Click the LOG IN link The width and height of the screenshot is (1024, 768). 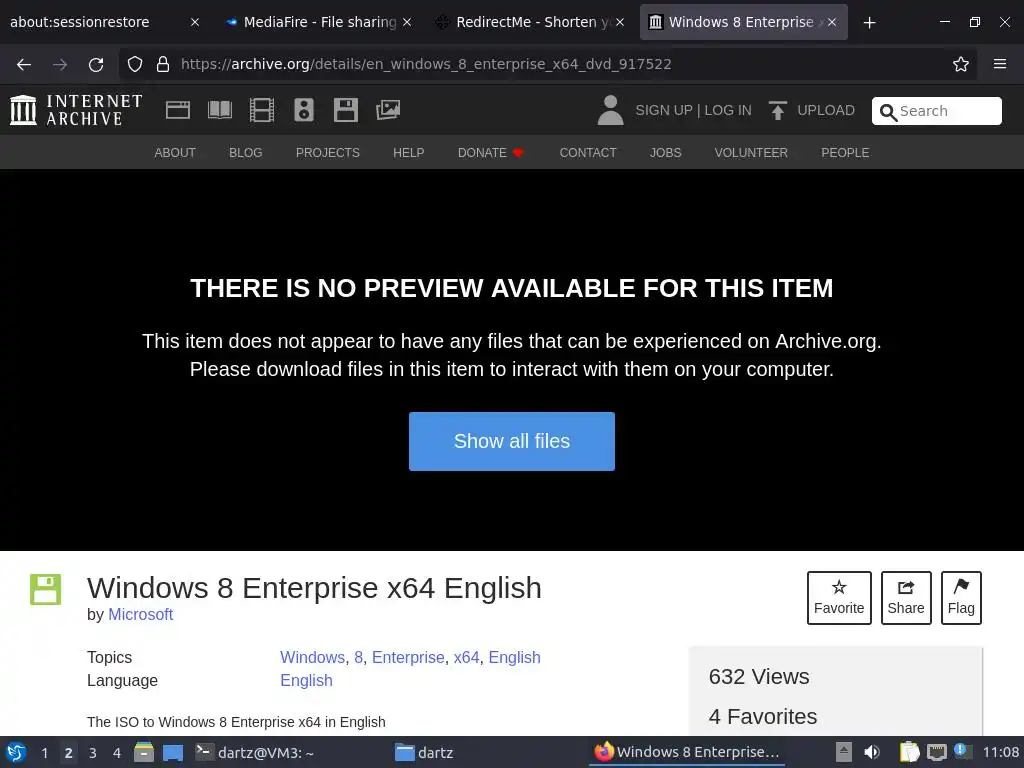pyautogui.click(x=728, y=110)
